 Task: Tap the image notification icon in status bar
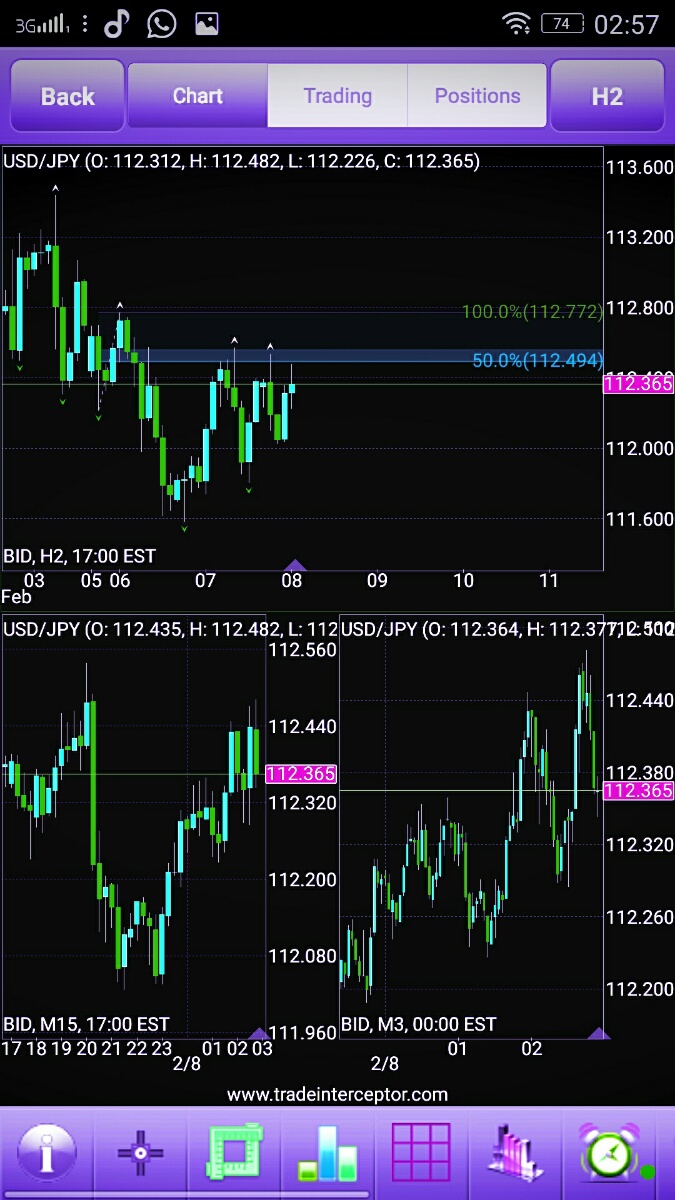point(207,24)
